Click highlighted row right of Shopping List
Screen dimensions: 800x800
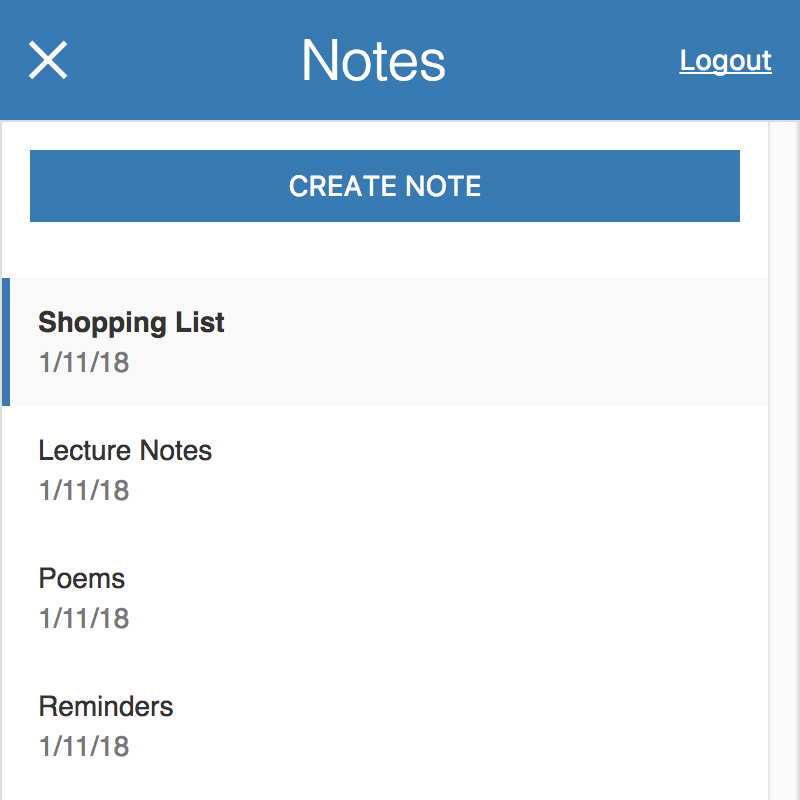pos(495,342)
